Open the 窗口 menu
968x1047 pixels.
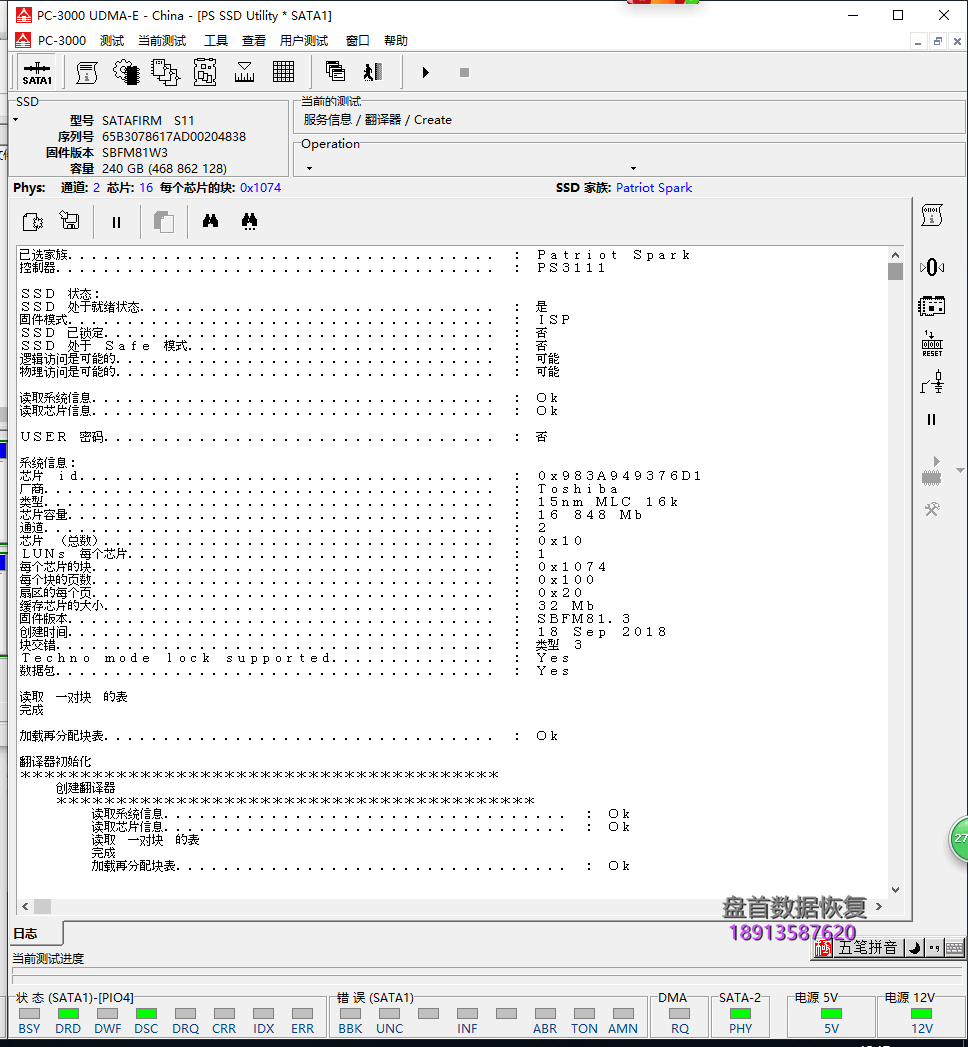click(x=358, y=41)
